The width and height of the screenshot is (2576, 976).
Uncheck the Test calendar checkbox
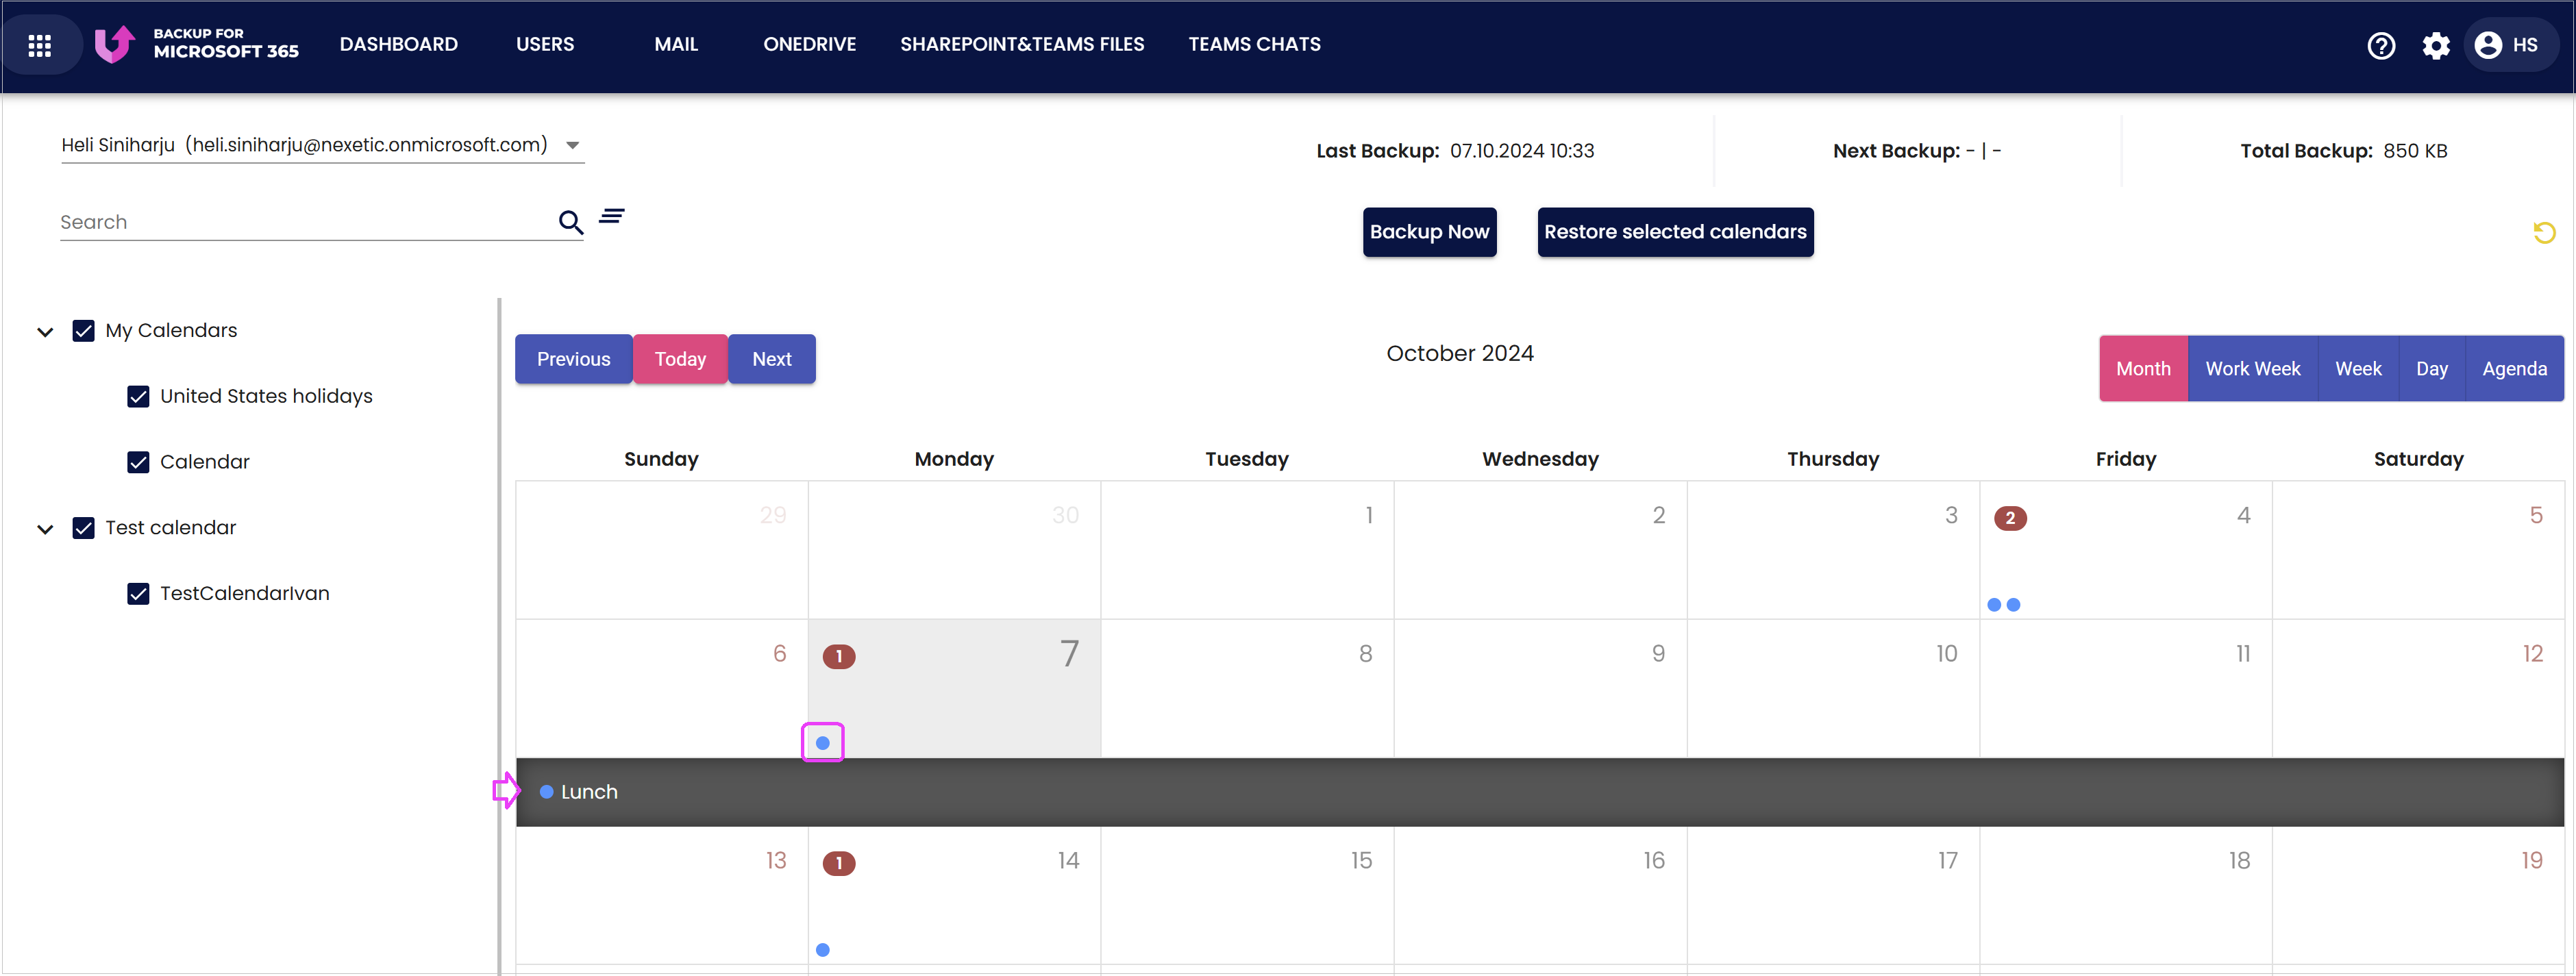[x=84, y=528]
